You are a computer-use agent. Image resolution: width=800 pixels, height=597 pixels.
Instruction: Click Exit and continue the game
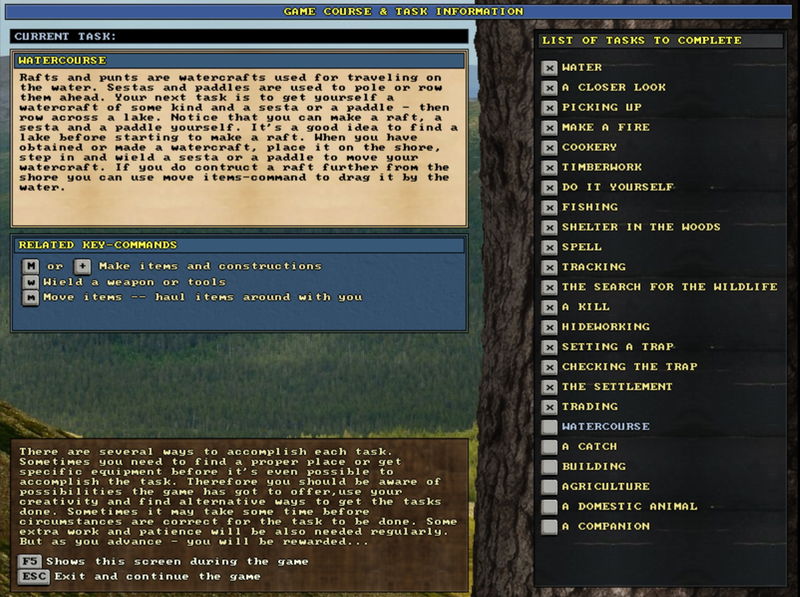[158, 576]
